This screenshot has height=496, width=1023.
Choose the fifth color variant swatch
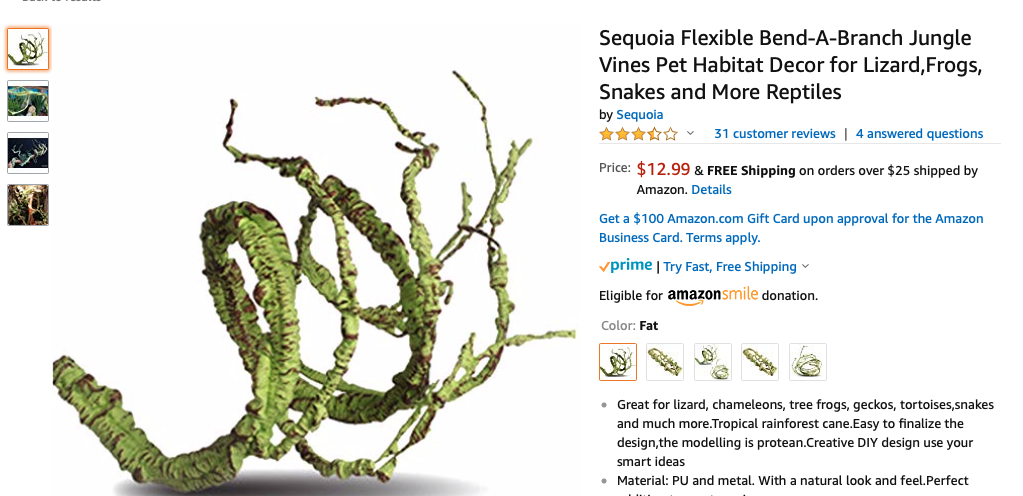pyautogui.click(x=808, y=362)
